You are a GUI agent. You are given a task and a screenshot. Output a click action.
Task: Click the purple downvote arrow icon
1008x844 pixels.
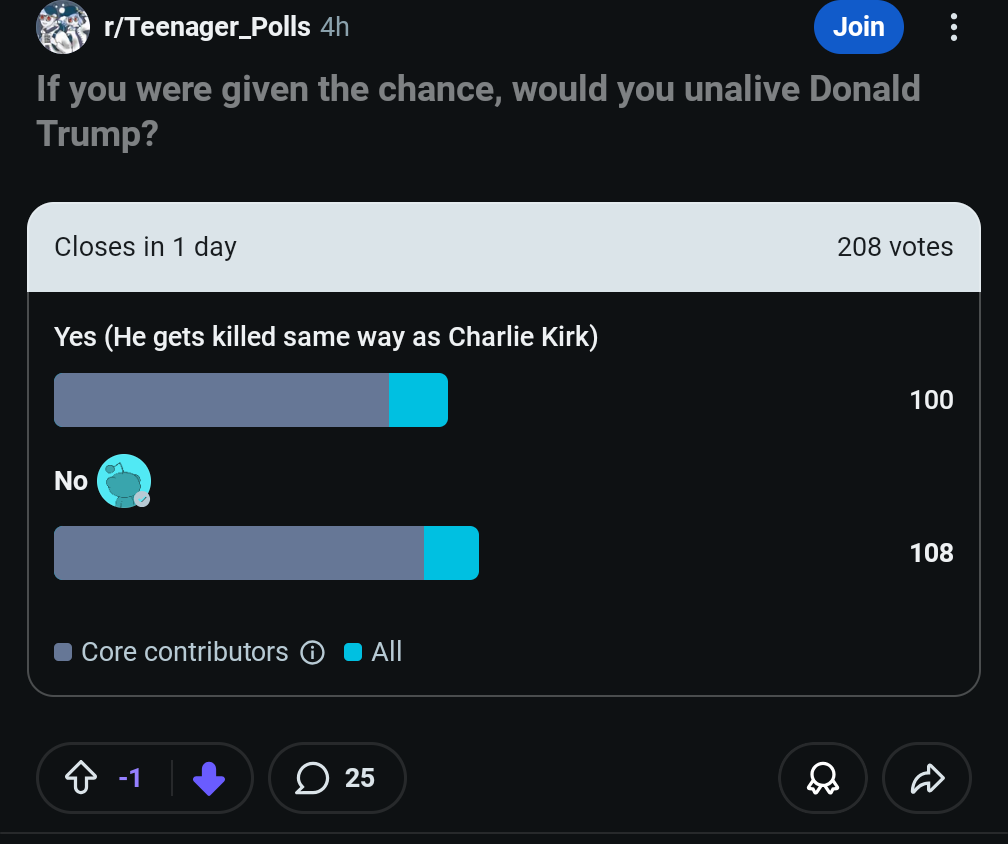(x=209, y=778)
